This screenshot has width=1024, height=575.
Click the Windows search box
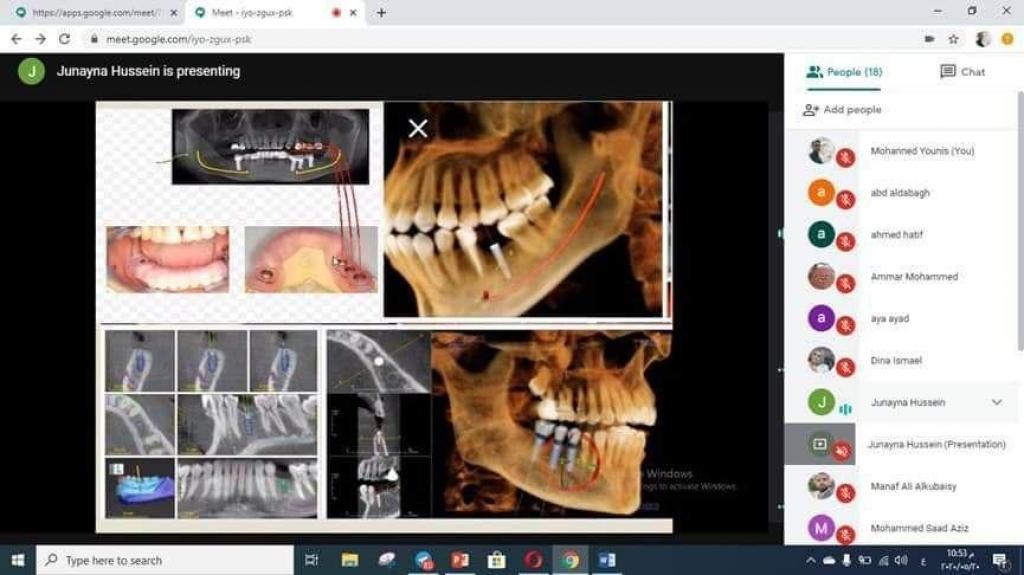[x=165, y=560]
